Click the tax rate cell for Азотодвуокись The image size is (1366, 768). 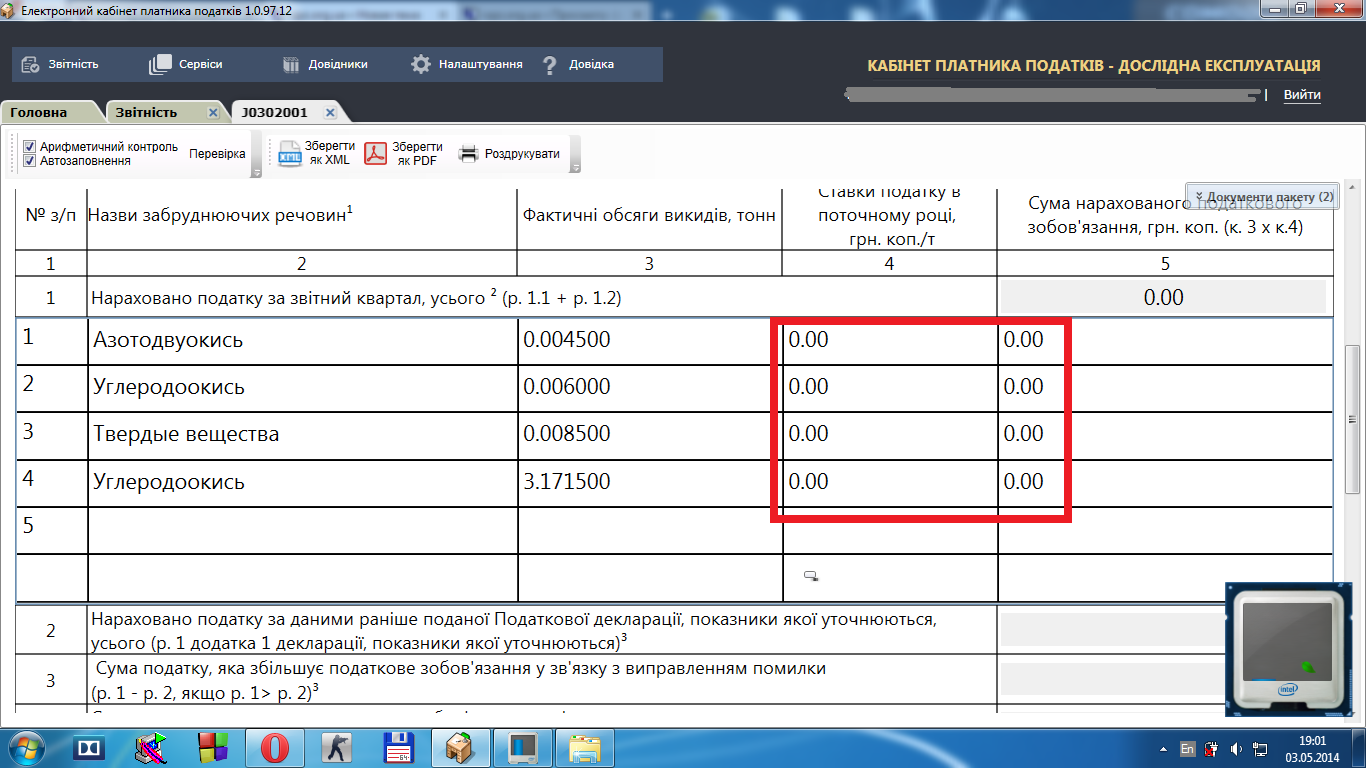pyautogui.click(x=888, y=340)
